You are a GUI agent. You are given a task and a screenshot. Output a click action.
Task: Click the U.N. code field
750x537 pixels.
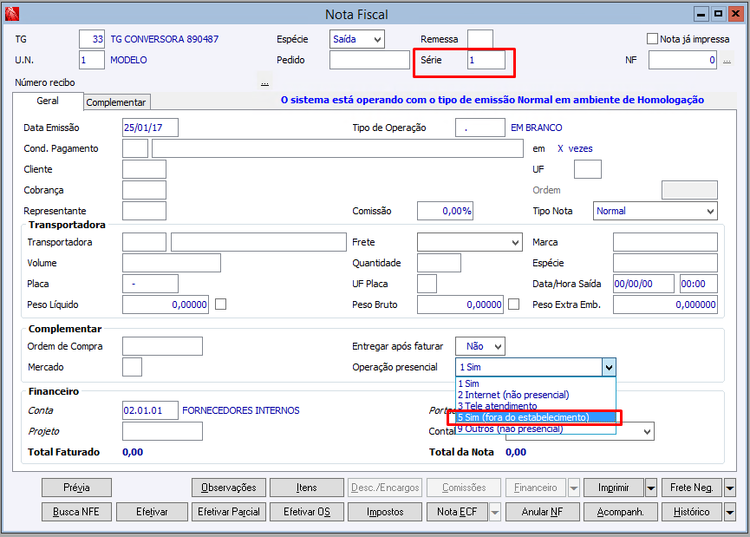point(92,60)
